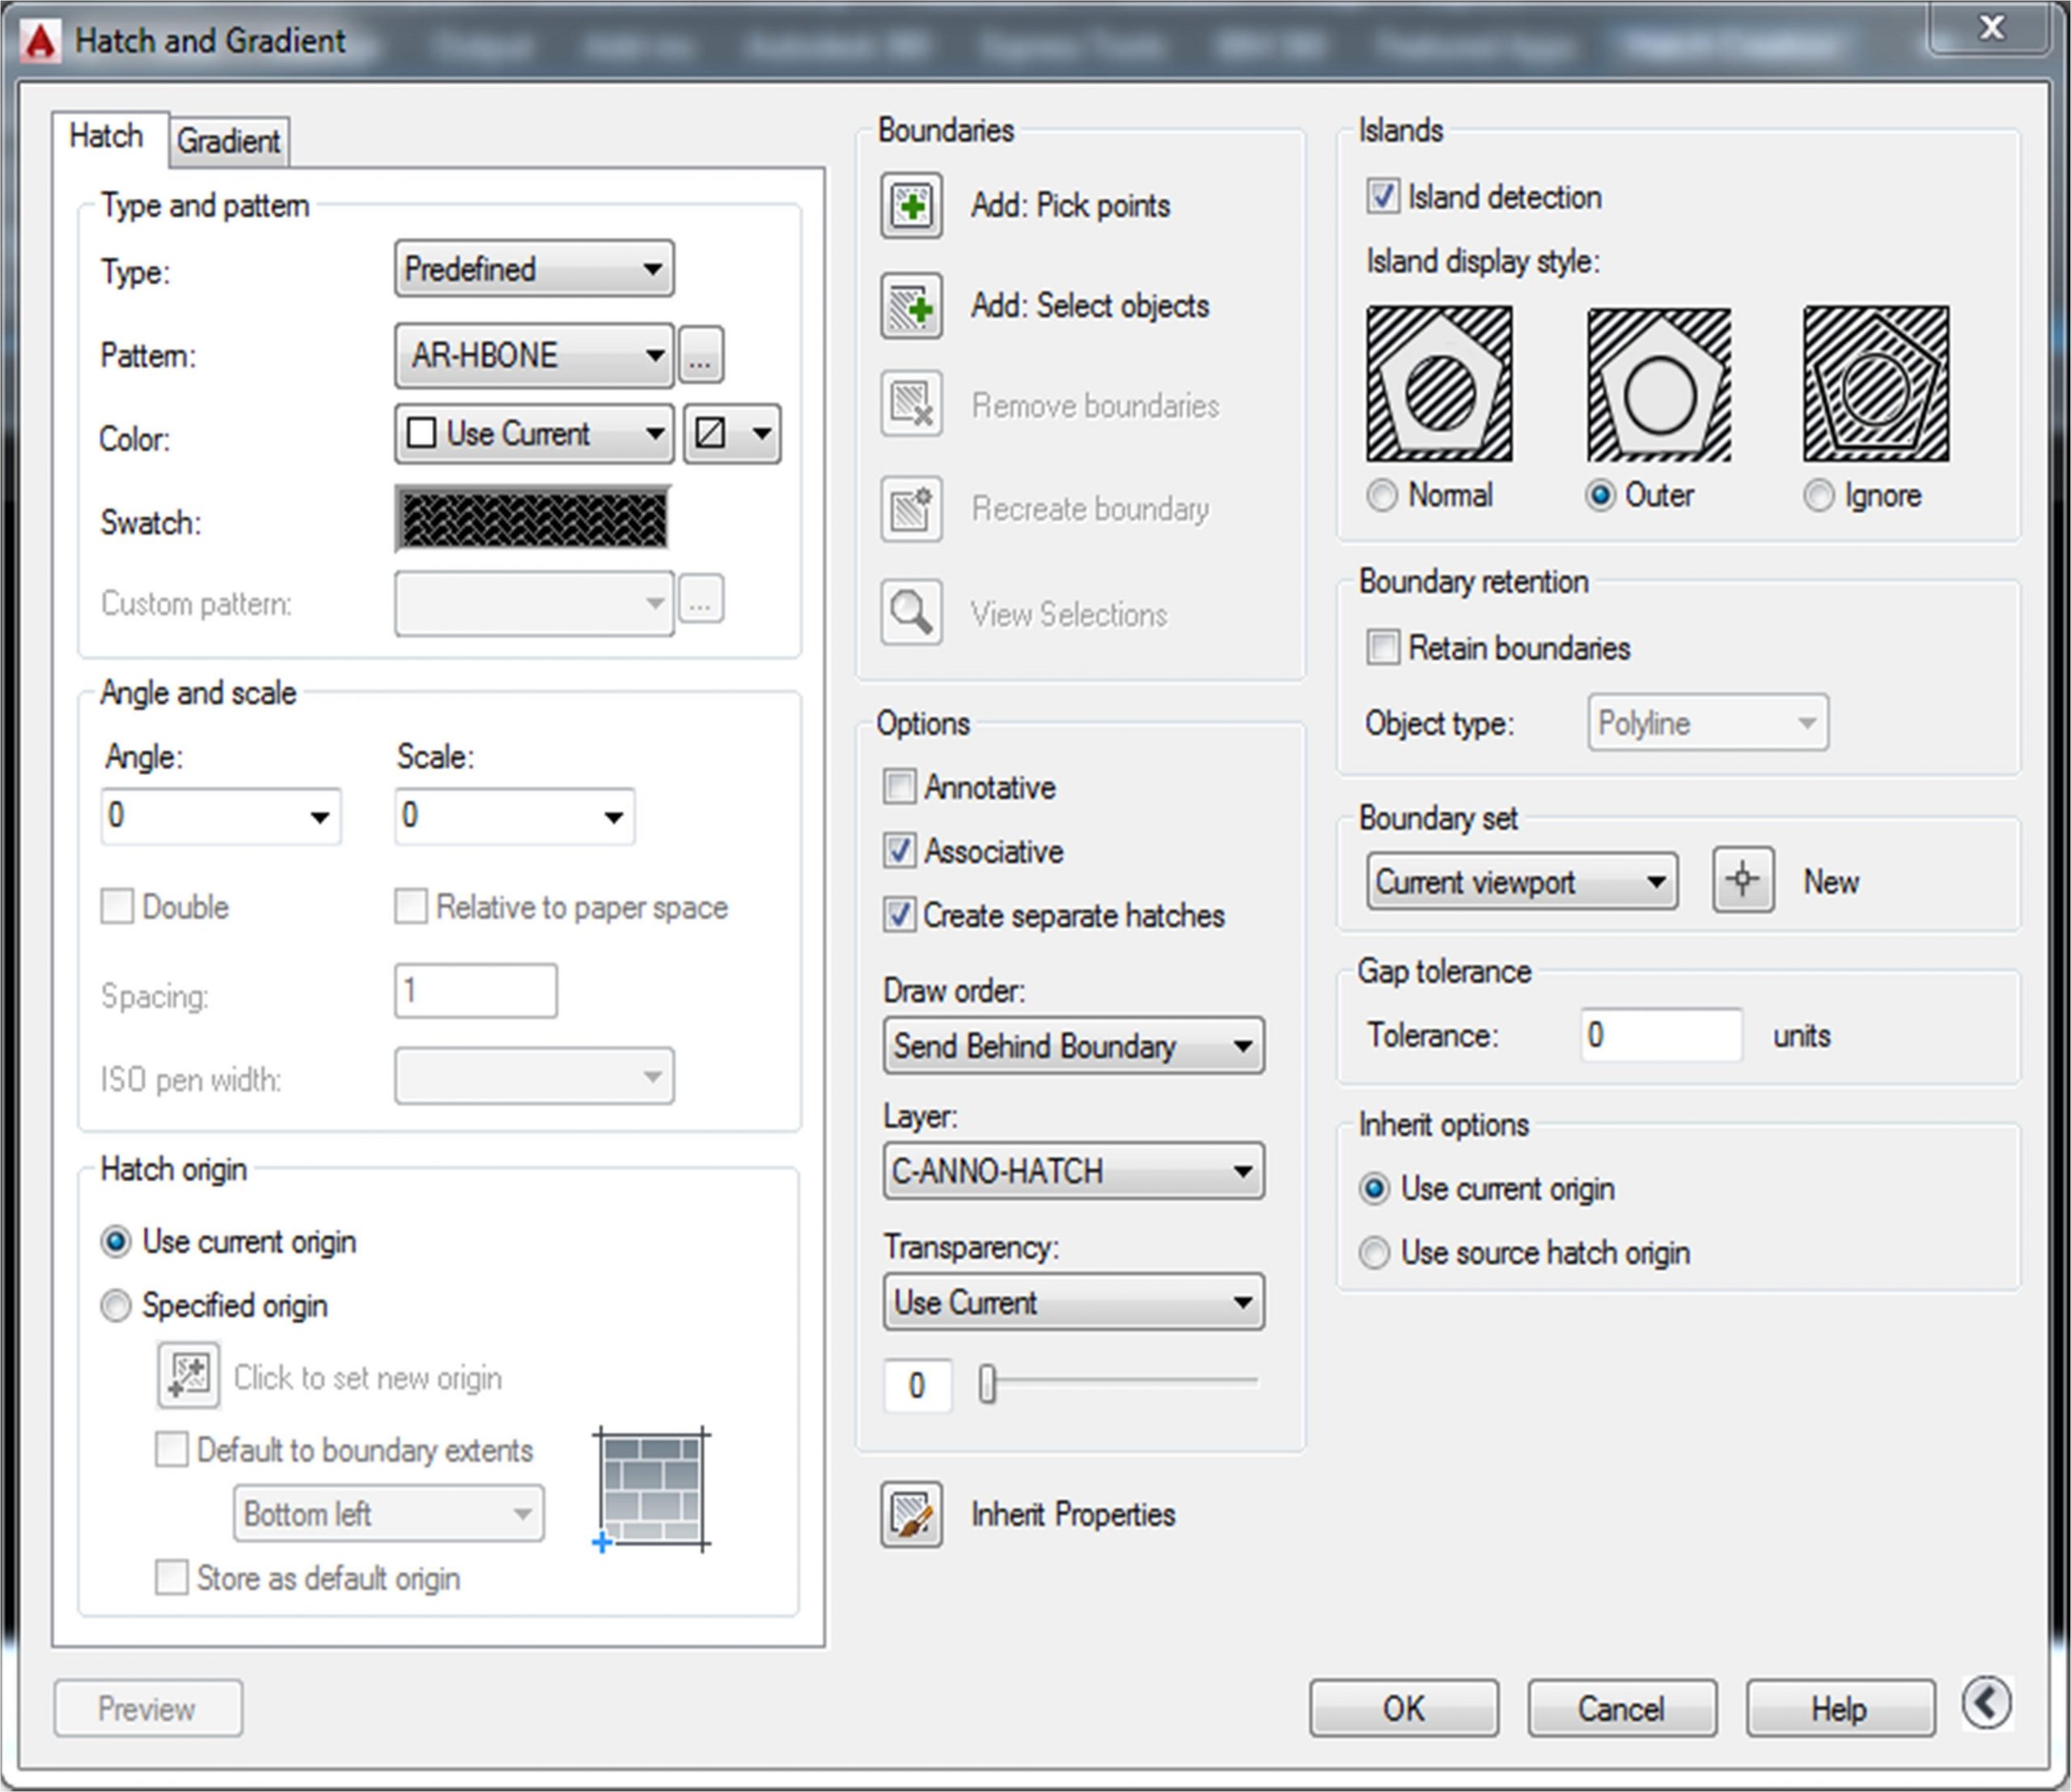Select the Normal island style image
The image size is (2071, 1792).
click(x=1439, y=384)
